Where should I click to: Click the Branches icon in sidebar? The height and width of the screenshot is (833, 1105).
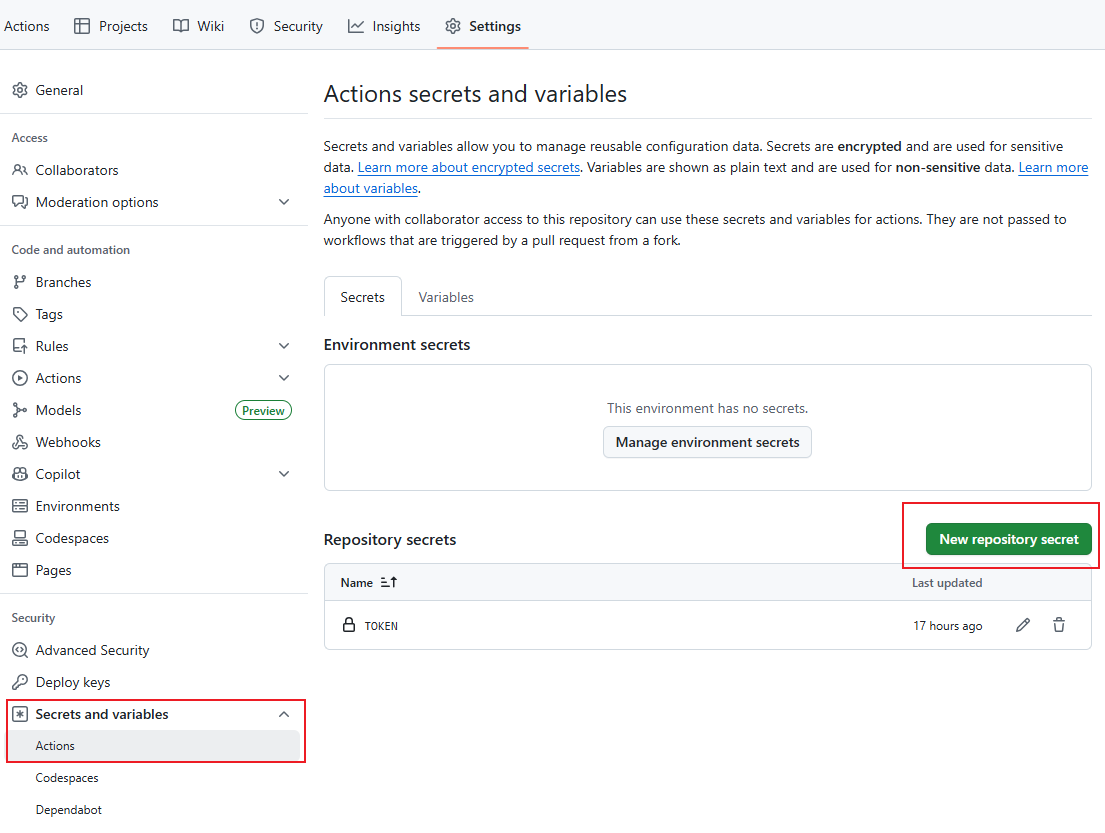pyautogui.click(x=20, y=282)
